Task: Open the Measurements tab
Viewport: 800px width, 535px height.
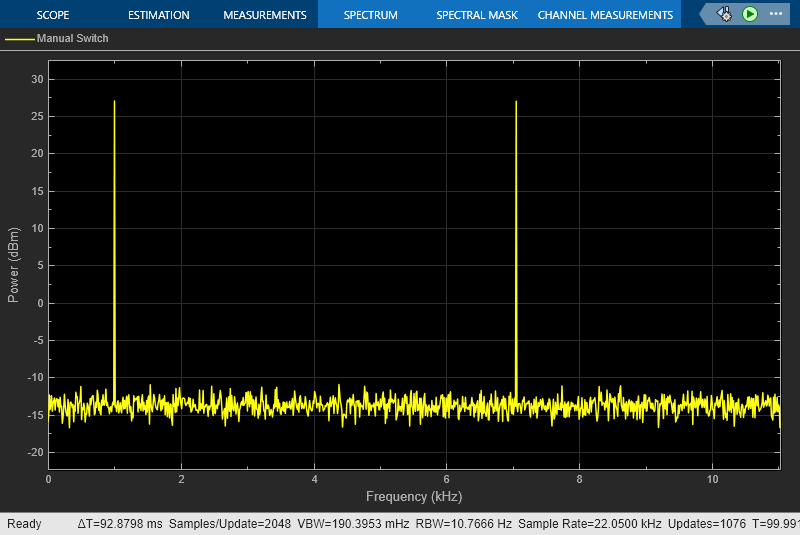Action: tap(265, 15)
